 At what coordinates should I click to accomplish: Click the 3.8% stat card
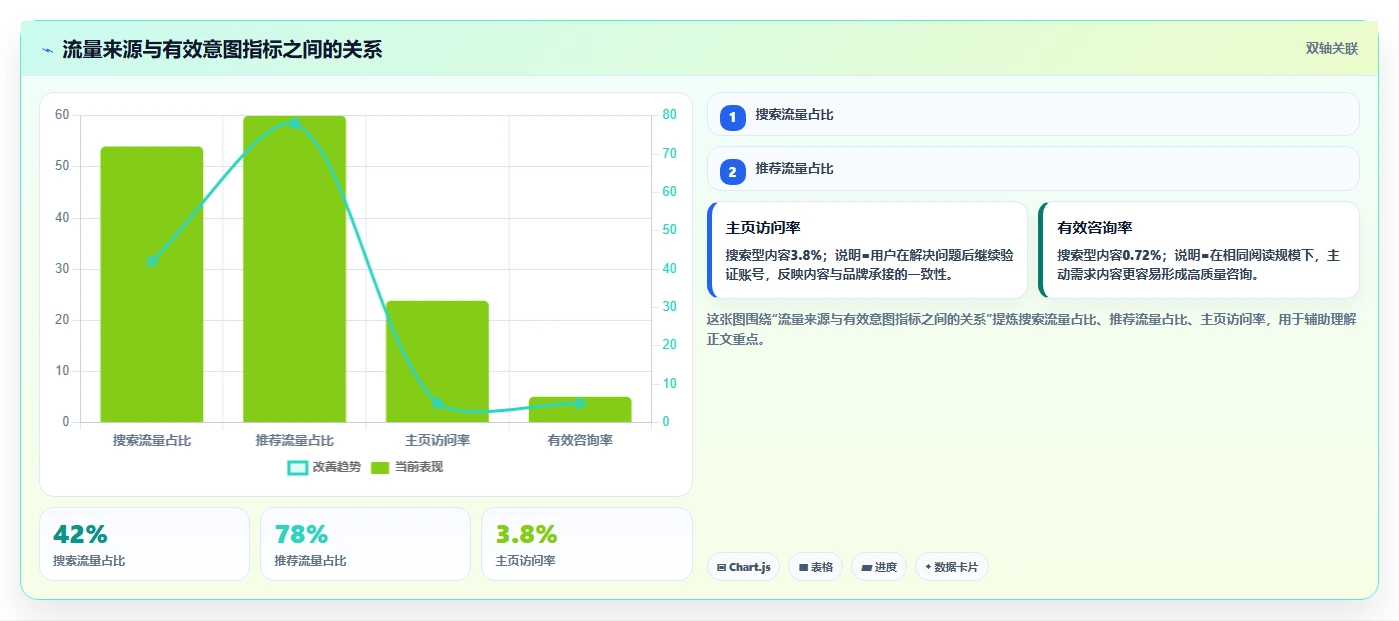587,544
